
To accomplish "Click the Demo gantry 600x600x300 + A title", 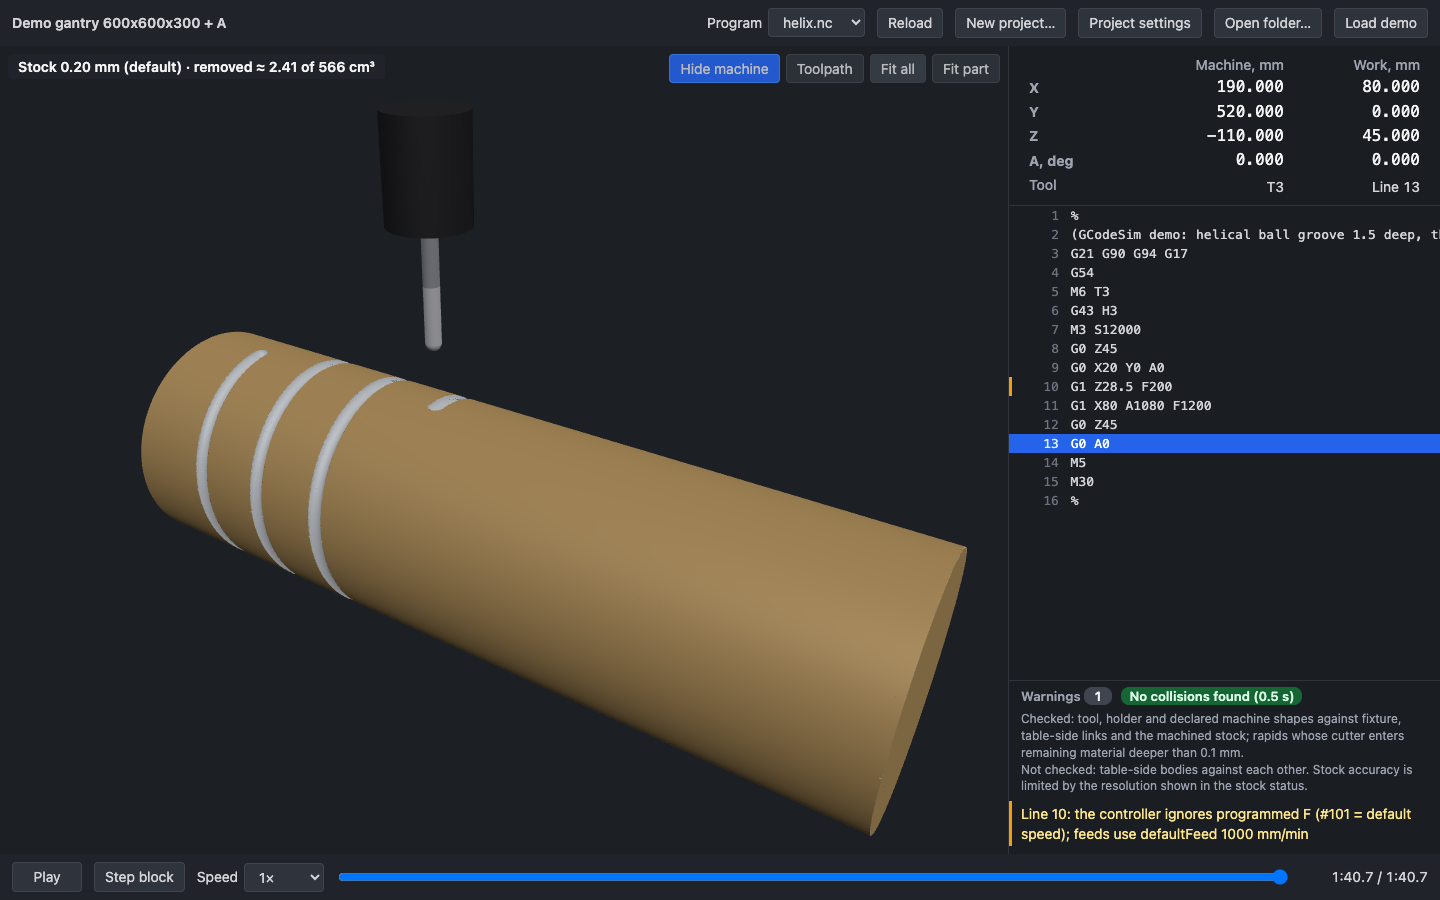I will [x=119, y=23].
